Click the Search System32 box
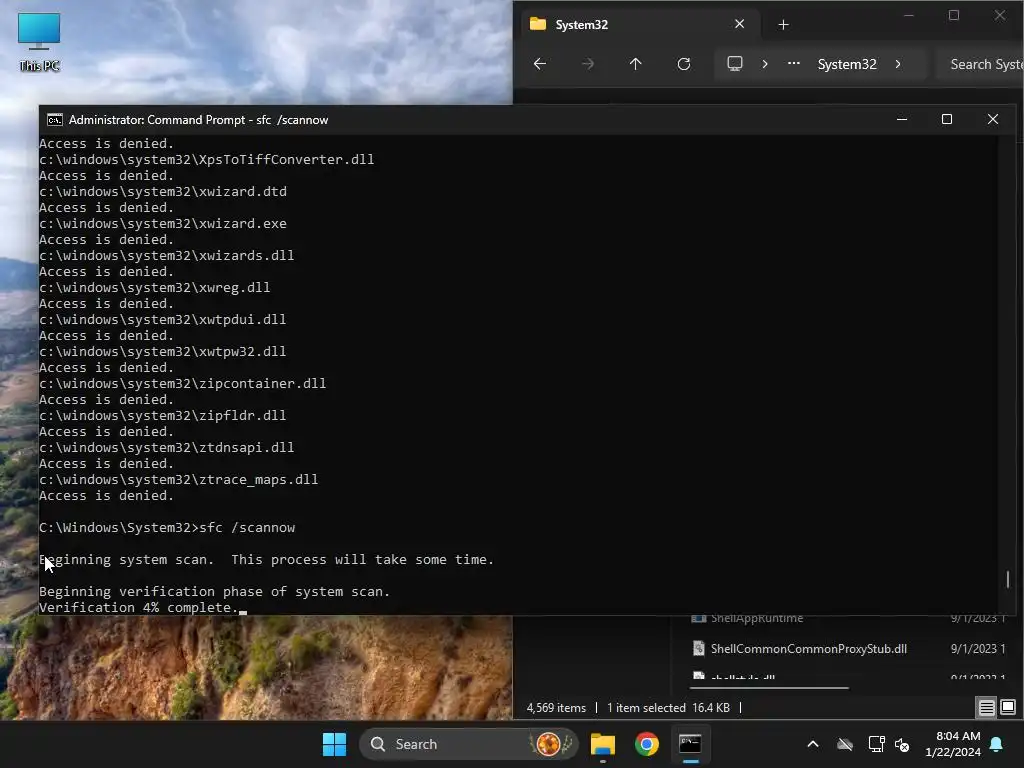The image size is (1024, 768). [980, 64]
